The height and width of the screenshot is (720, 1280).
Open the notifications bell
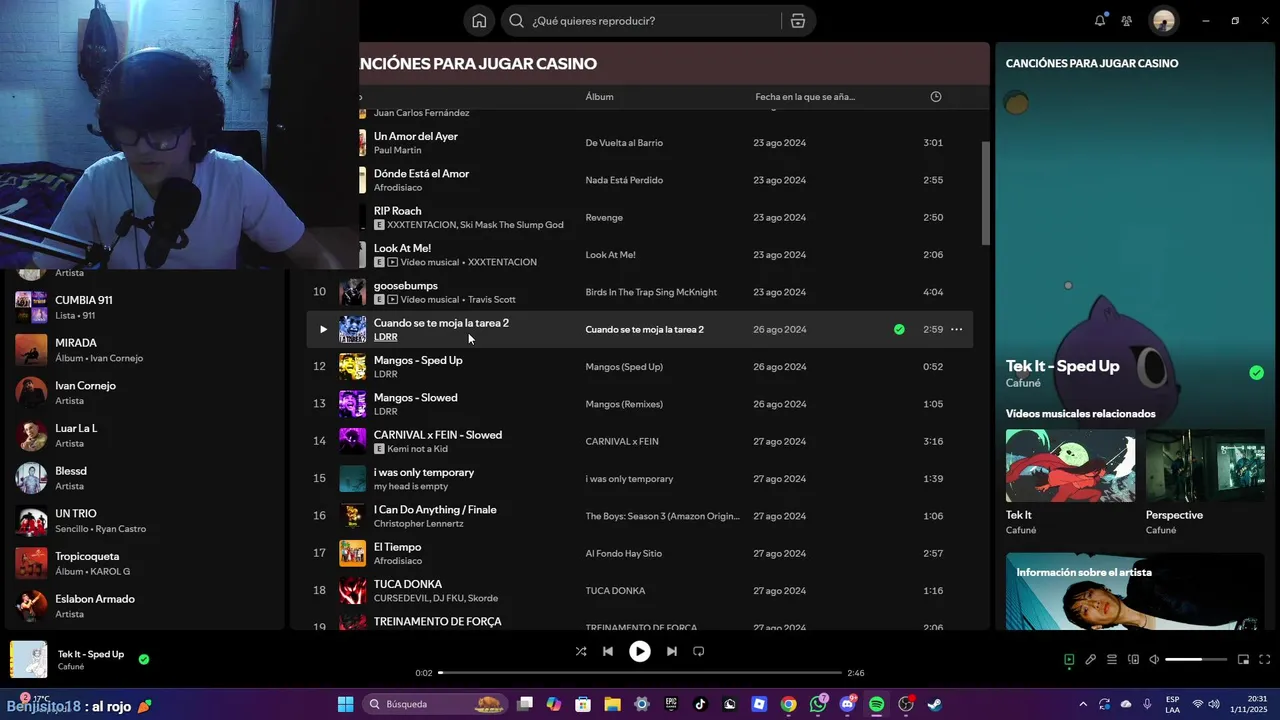(1100, 20)
